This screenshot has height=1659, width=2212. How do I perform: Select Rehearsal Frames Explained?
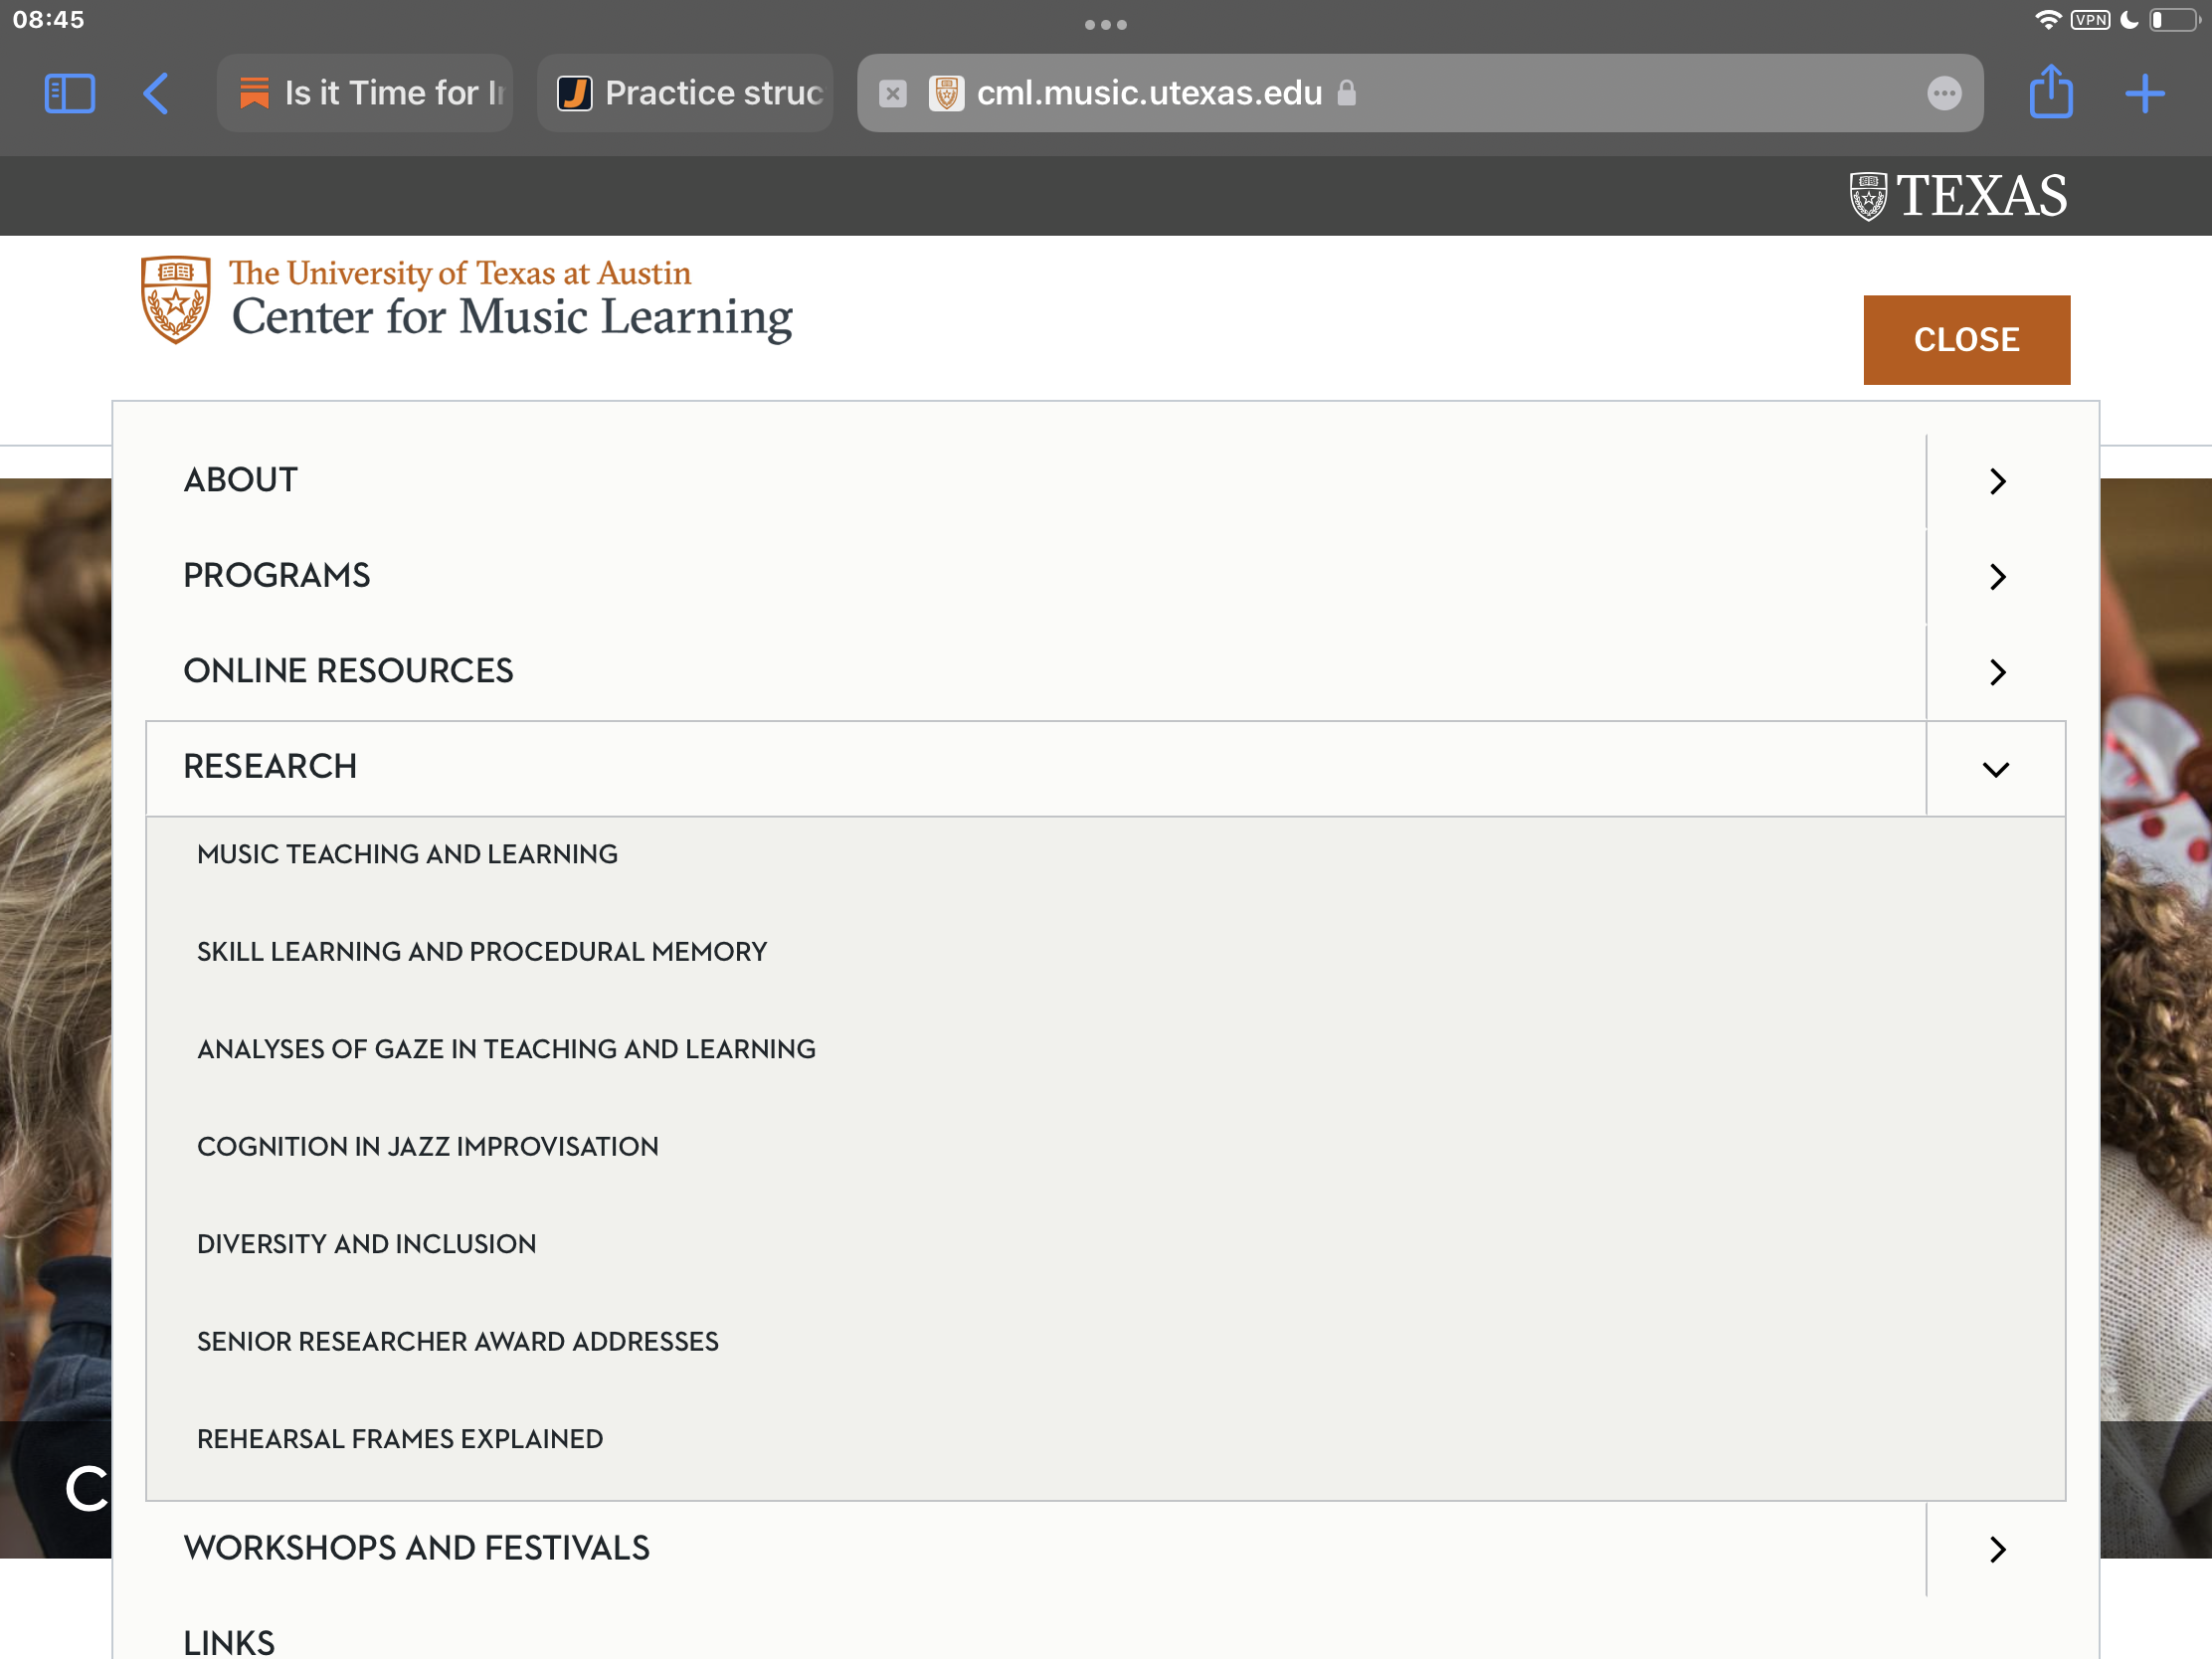tap(400, 1439)
